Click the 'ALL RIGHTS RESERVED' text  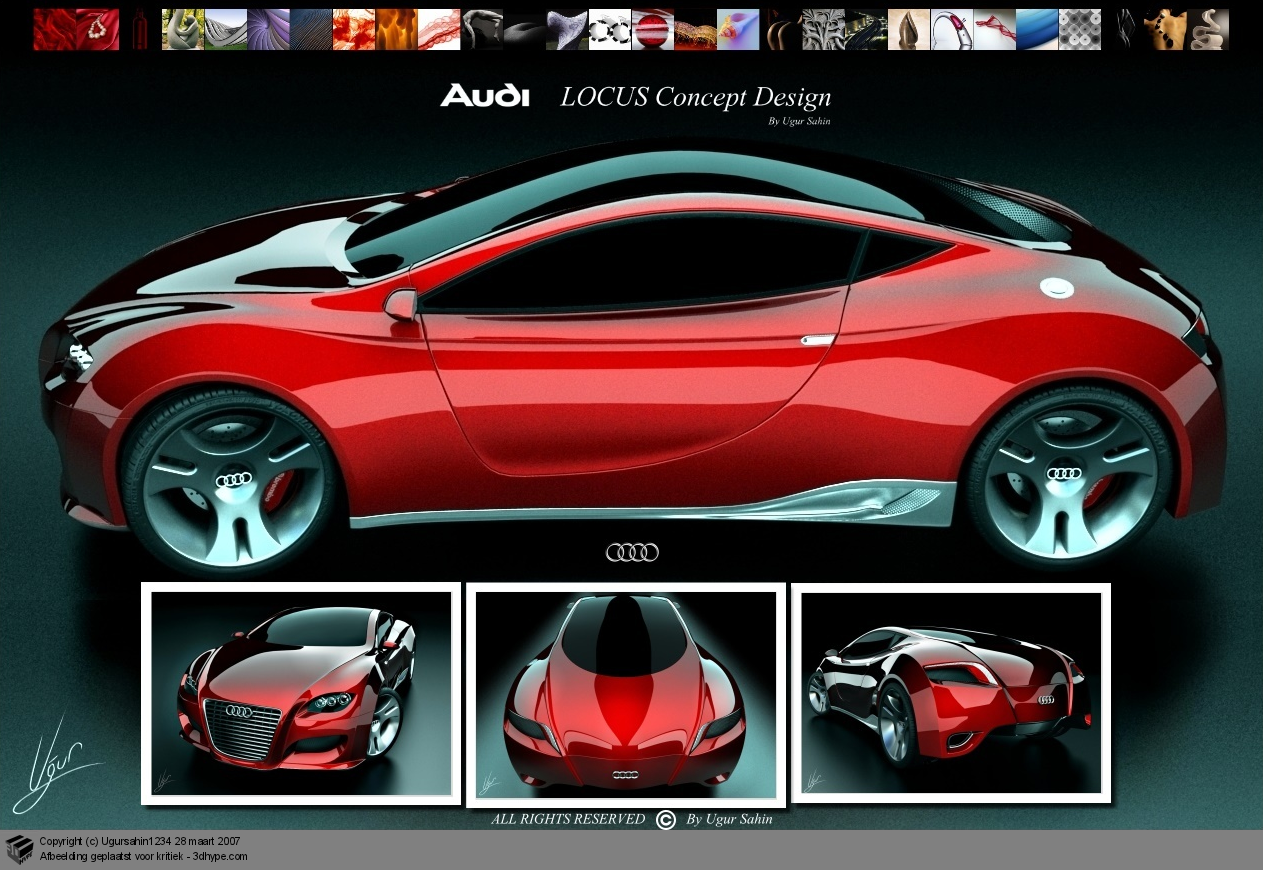click(568, 819)
